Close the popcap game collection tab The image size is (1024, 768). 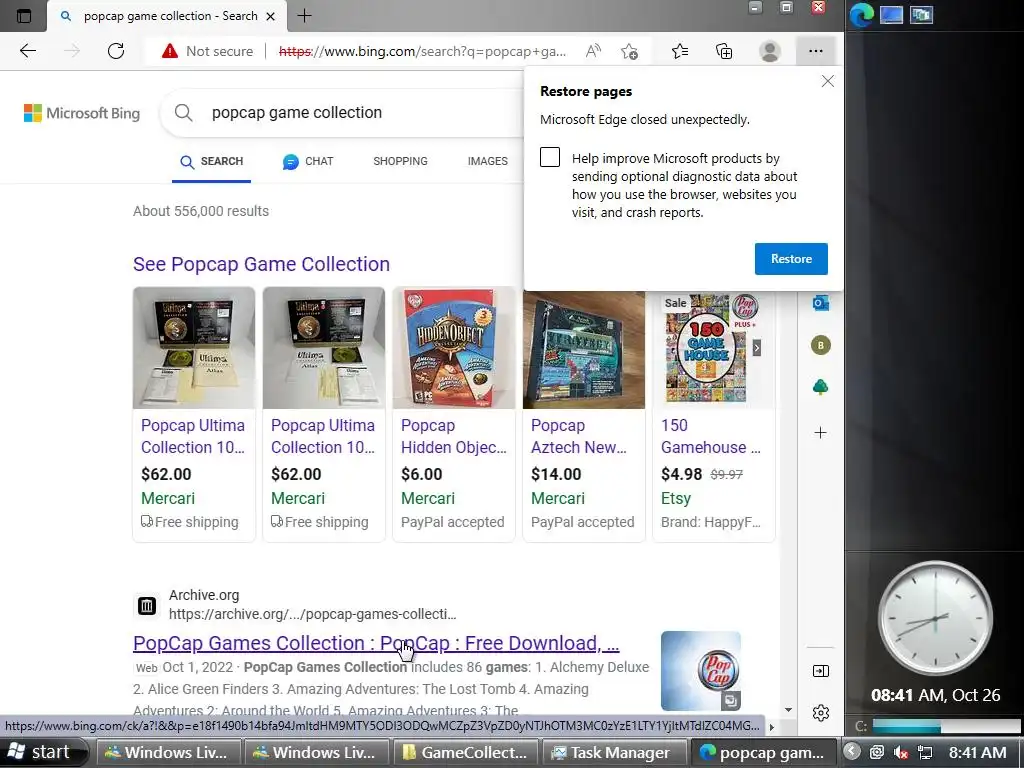pos(270,16)
